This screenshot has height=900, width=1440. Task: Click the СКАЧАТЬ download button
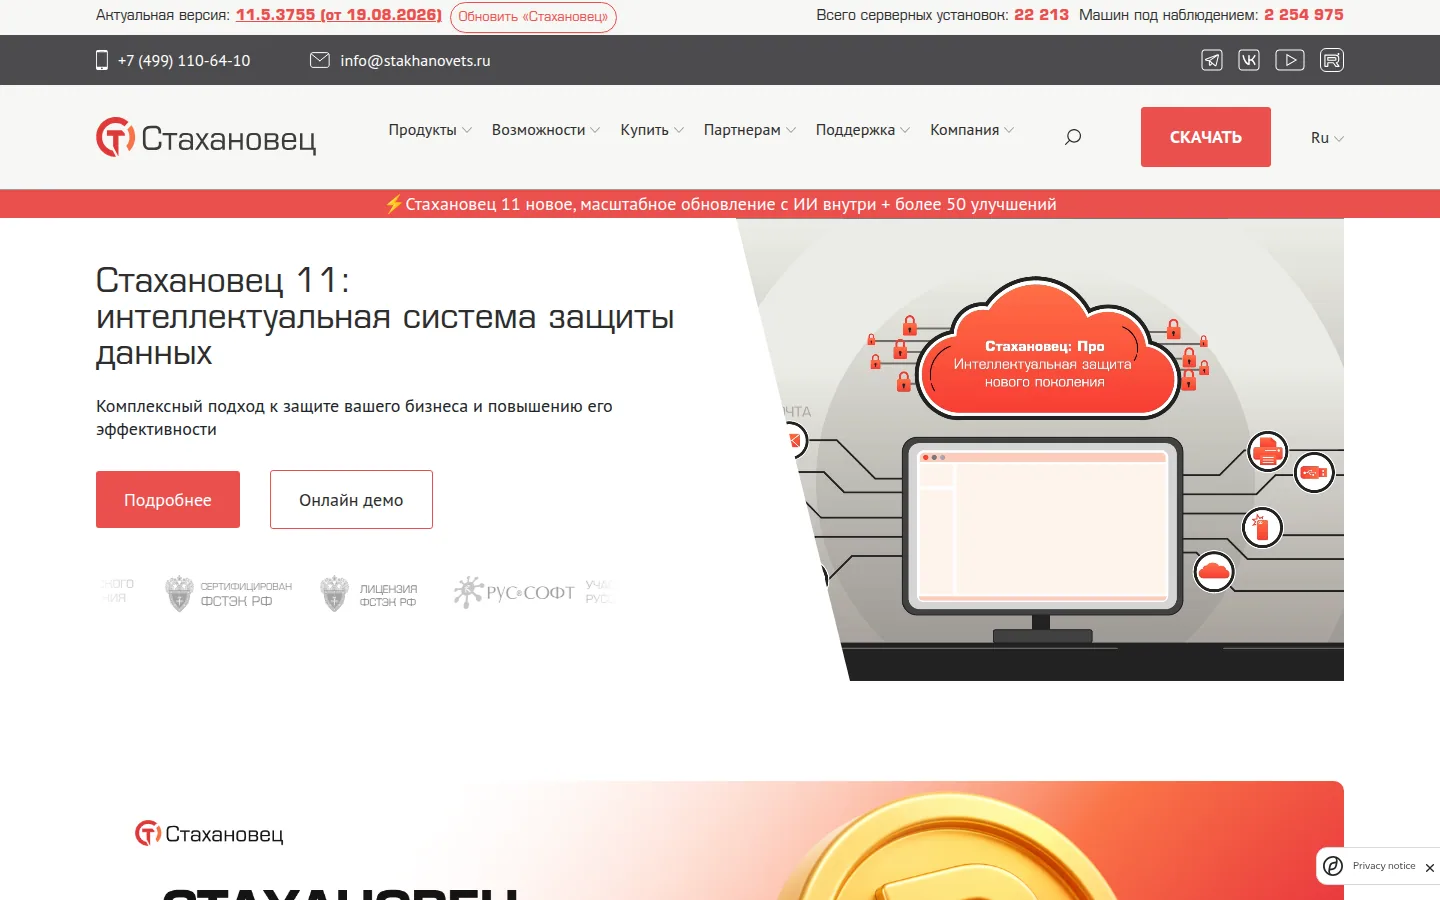click(x=1206, y=137)
